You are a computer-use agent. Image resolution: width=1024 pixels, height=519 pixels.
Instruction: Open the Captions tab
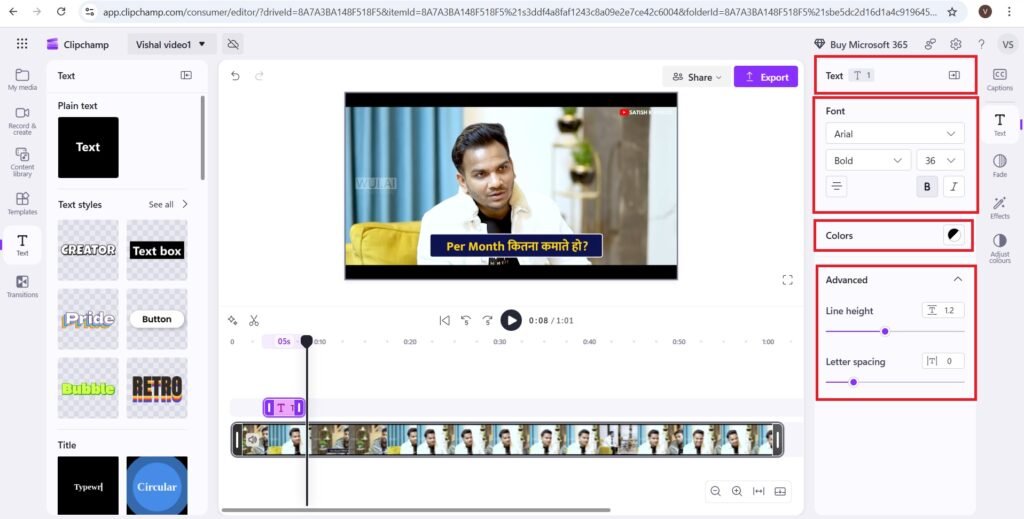pos(999,79)
